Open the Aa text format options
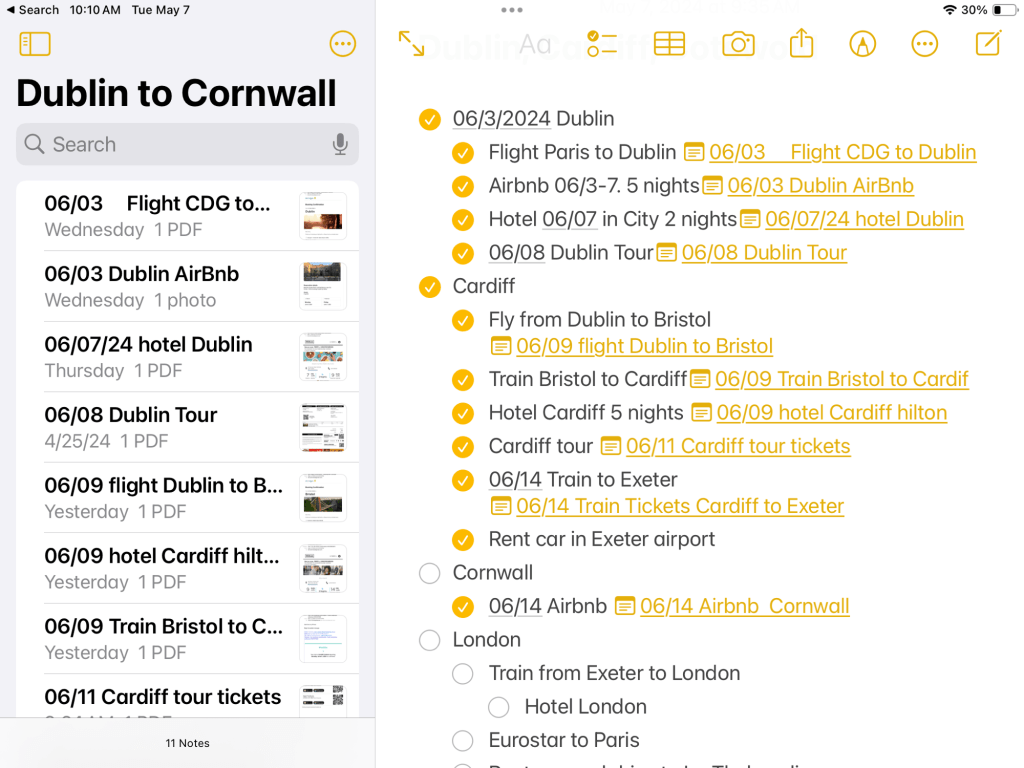 tap(535, 44)
